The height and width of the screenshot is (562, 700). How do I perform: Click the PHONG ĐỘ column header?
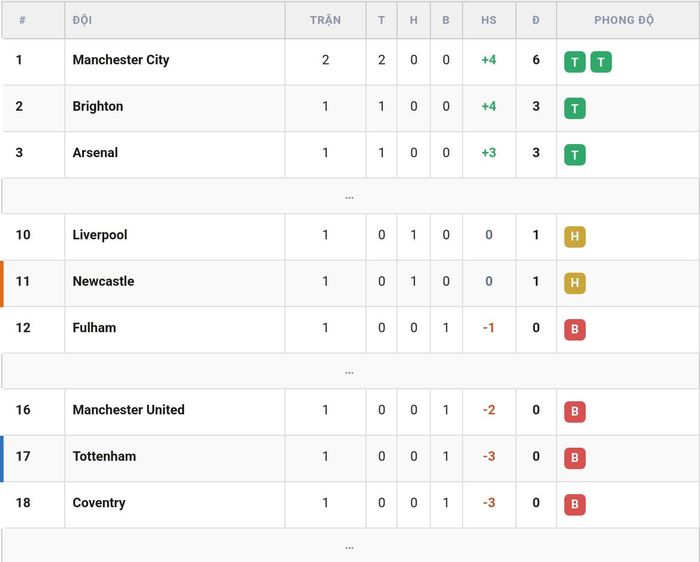[624, 20]
